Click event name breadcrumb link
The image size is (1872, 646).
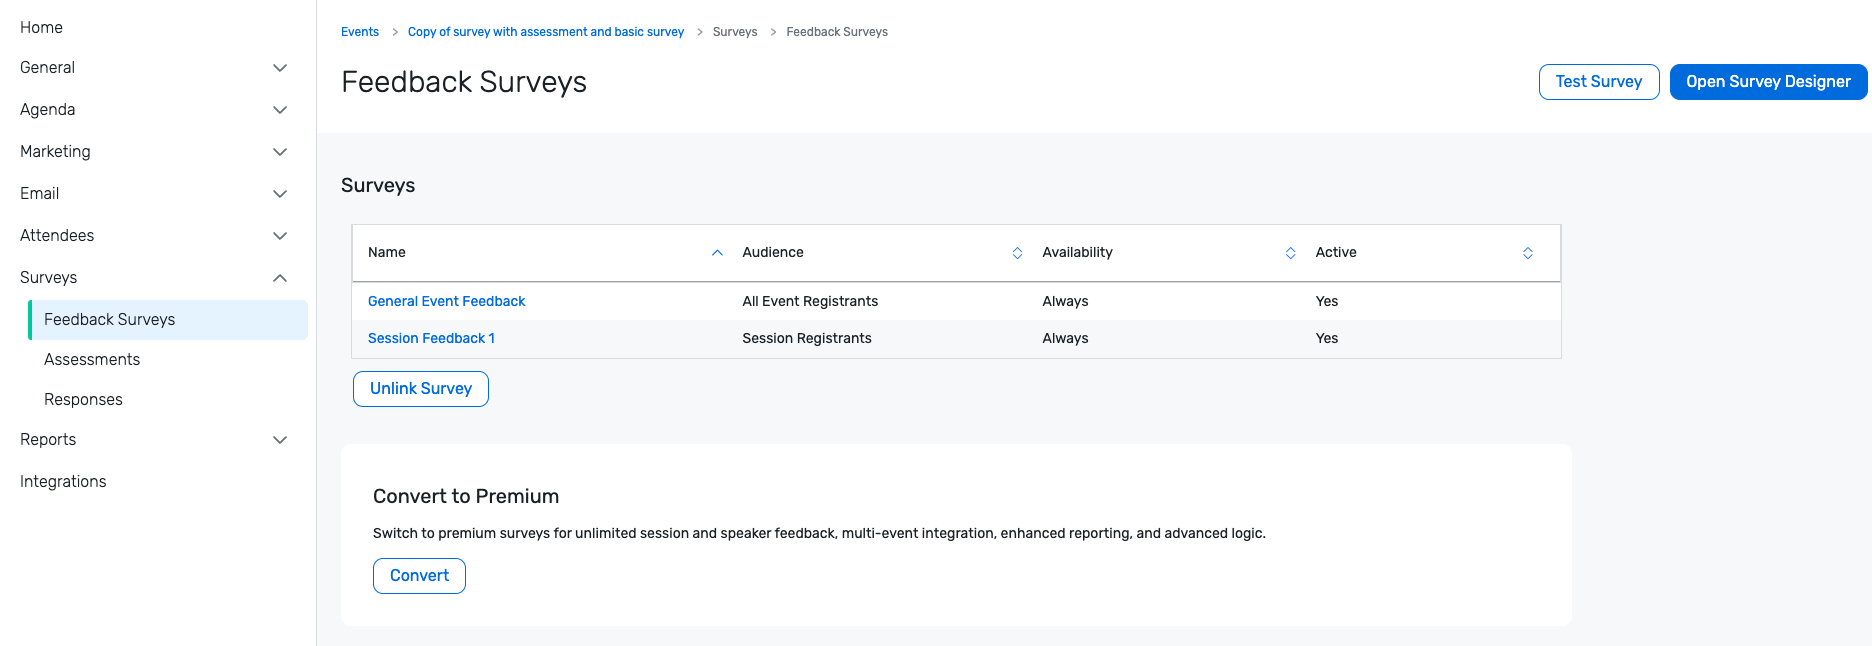coord(546,32)
